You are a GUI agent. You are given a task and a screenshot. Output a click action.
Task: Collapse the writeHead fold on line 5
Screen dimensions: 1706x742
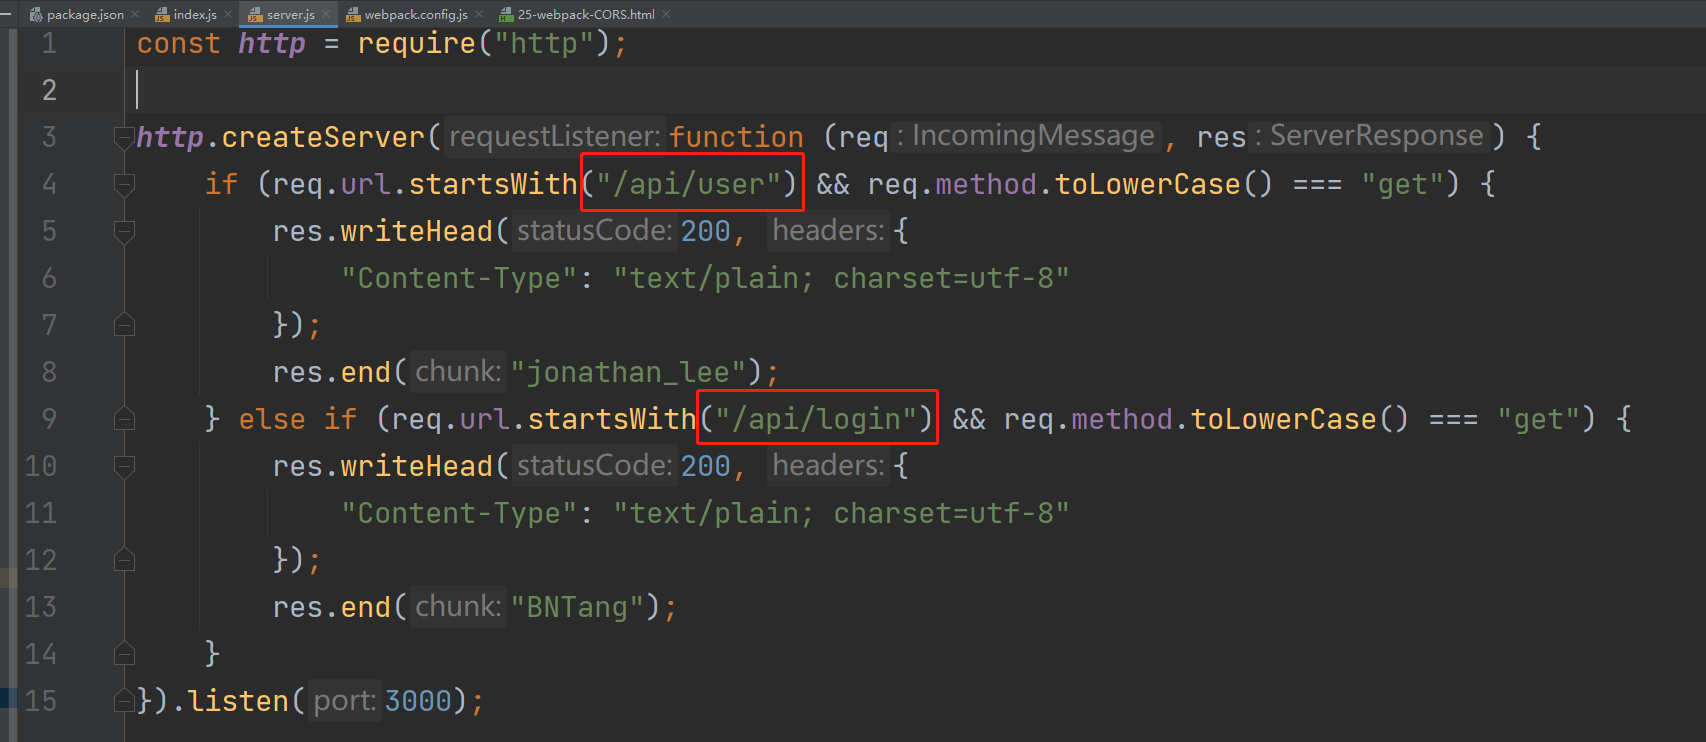[124, 231]
